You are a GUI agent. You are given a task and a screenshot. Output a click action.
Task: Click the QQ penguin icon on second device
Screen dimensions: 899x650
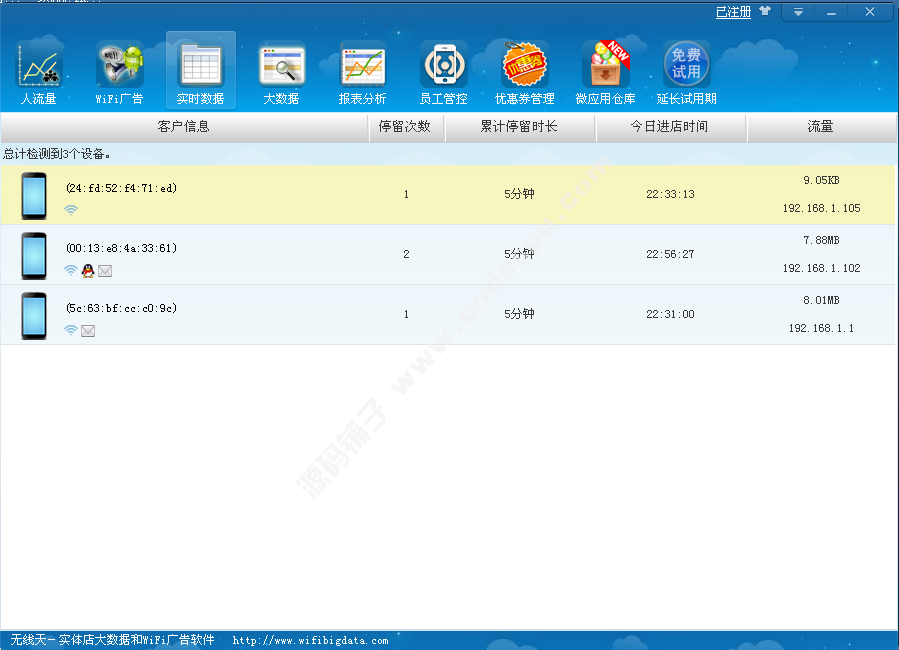88,271
